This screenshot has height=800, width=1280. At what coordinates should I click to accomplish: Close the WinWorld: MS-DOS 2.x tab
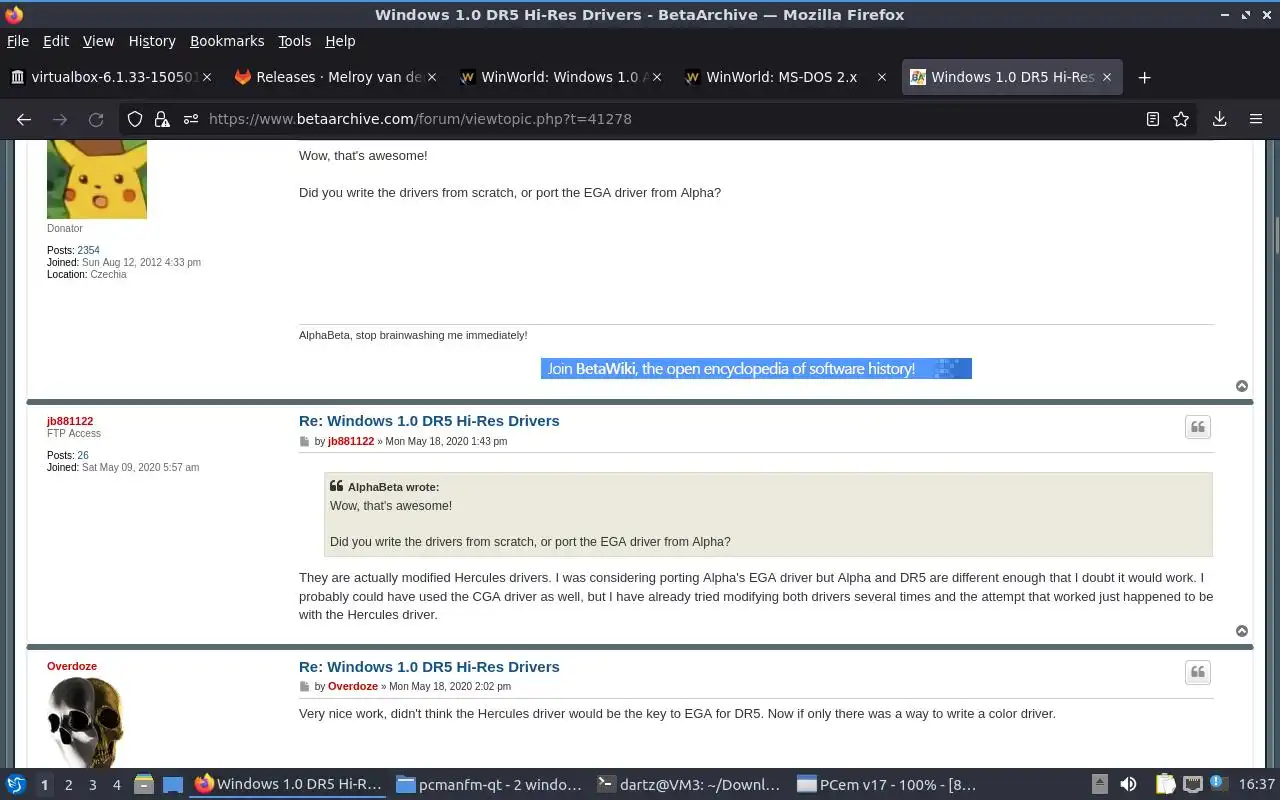click(881, 77)
